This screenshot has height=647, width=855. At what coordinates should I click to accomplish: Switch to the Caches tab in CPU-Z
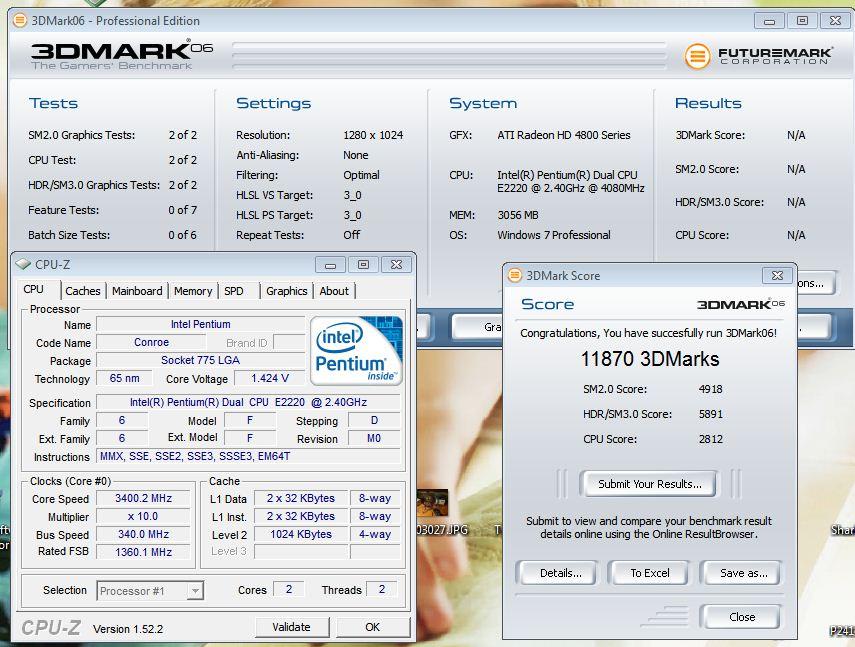(83, 291)
